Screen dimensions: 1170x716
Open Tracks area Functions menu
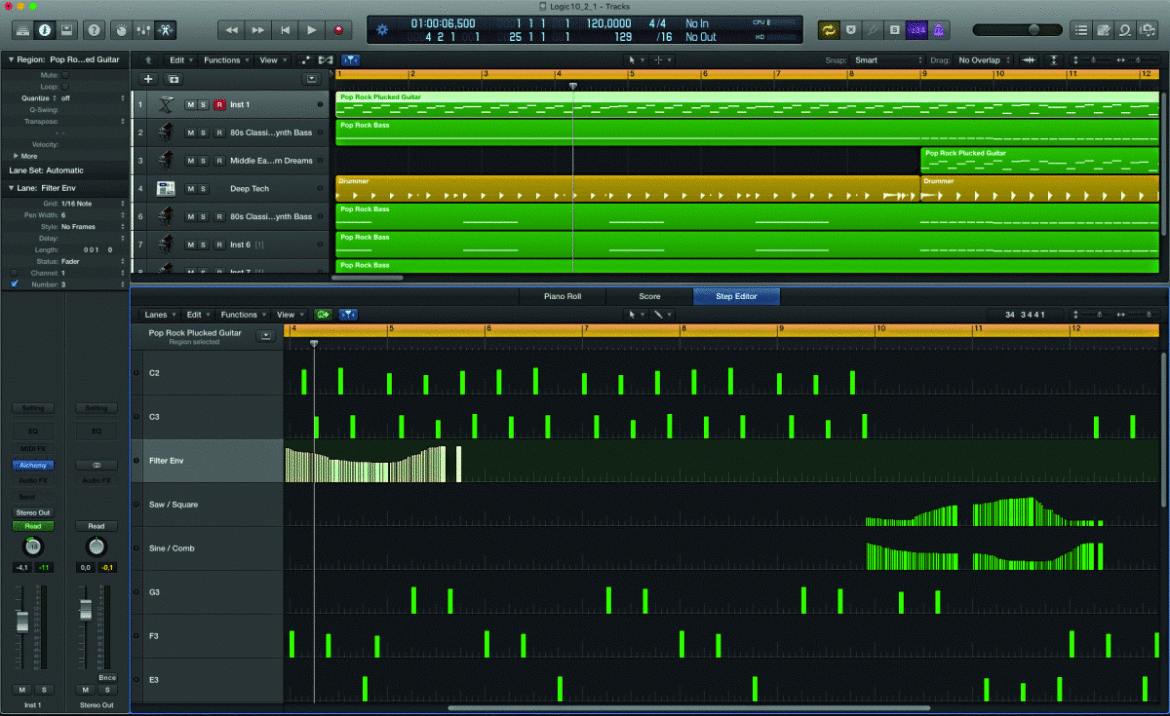(225, 60)
